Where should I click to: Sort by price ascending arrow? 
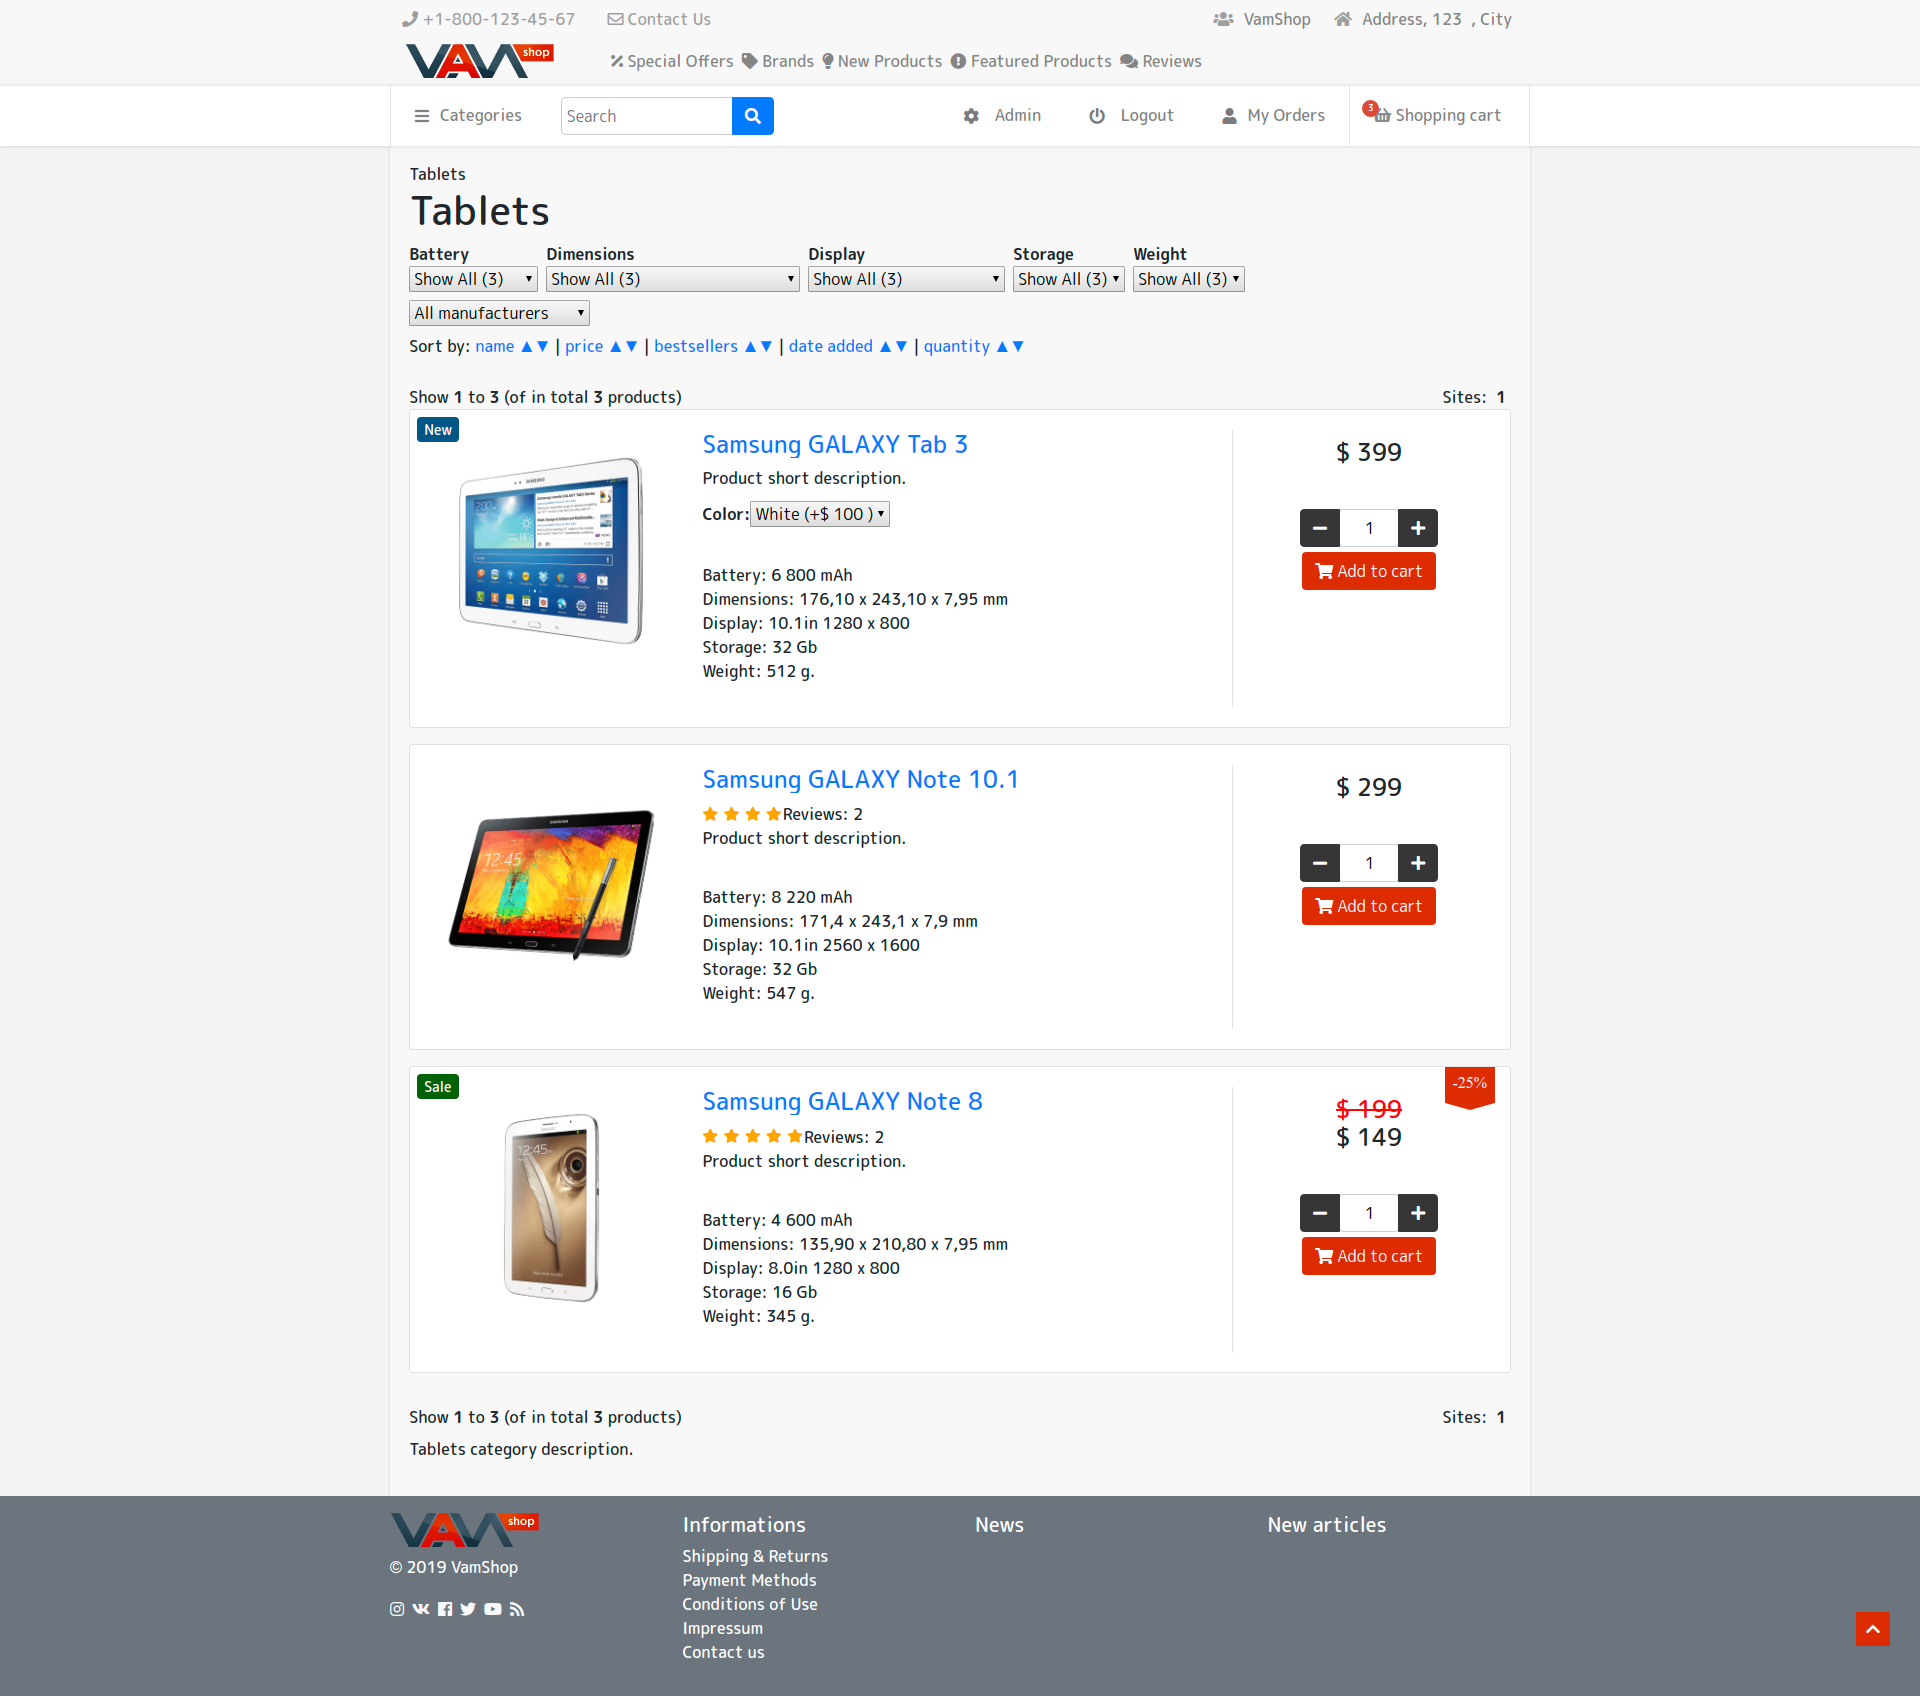(616, 347)
